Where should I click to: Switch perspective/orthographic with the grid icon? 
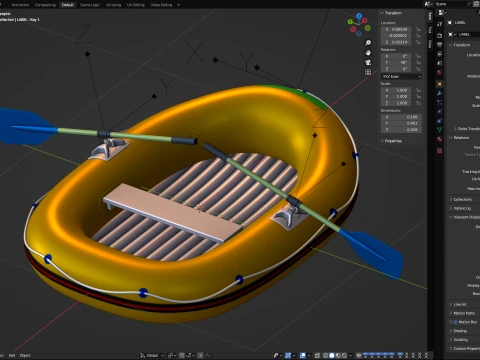tap(368, 72)
